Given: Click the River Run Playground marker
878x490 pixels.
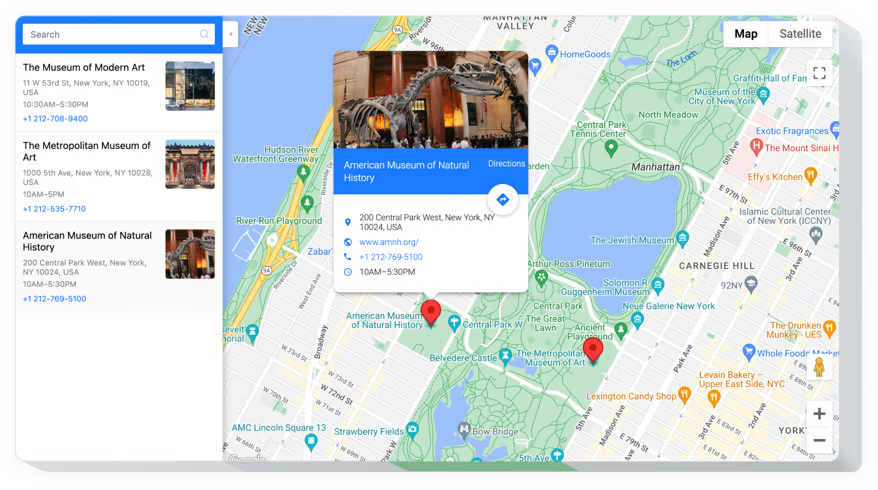Looking at the screenshot, I should tap(307, 203).
